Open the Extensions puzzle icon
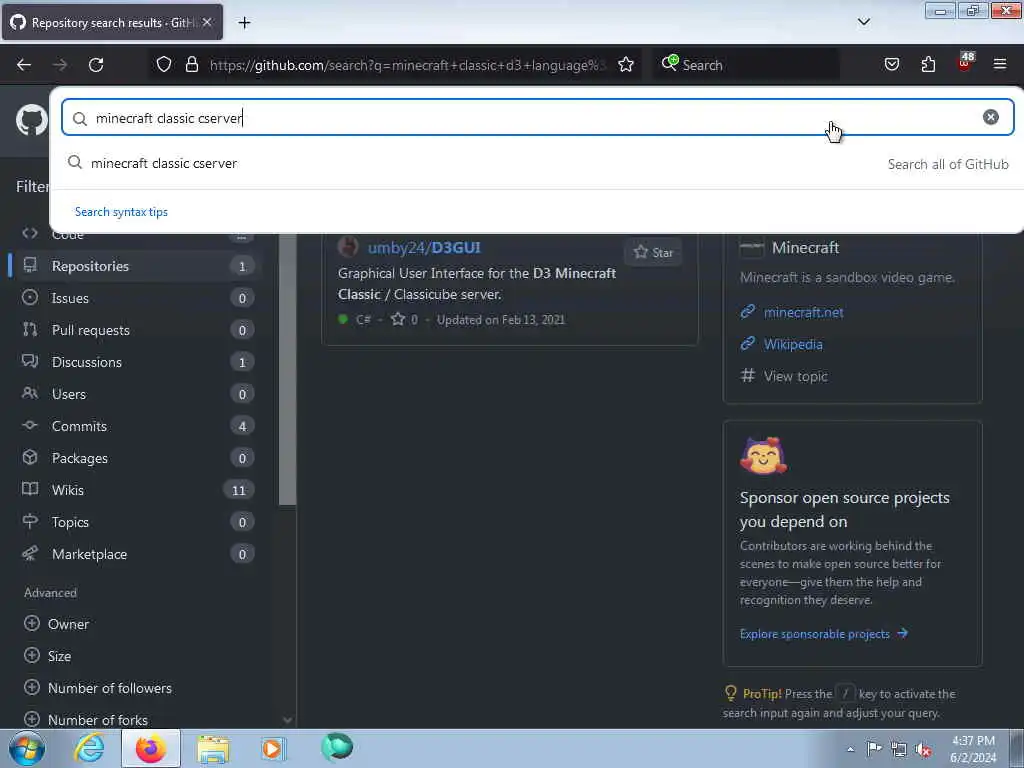 pos(928,65)
